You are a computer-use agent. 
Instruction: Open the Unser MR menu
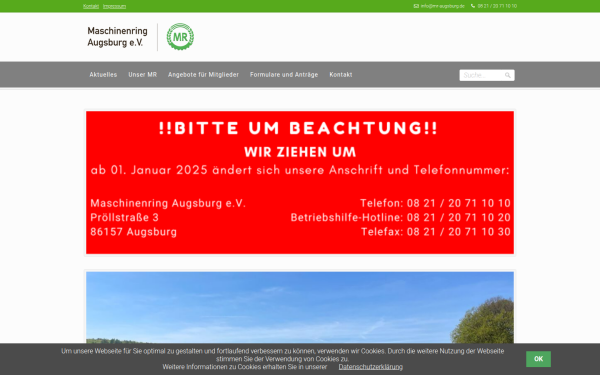click(x=142, y=75)
